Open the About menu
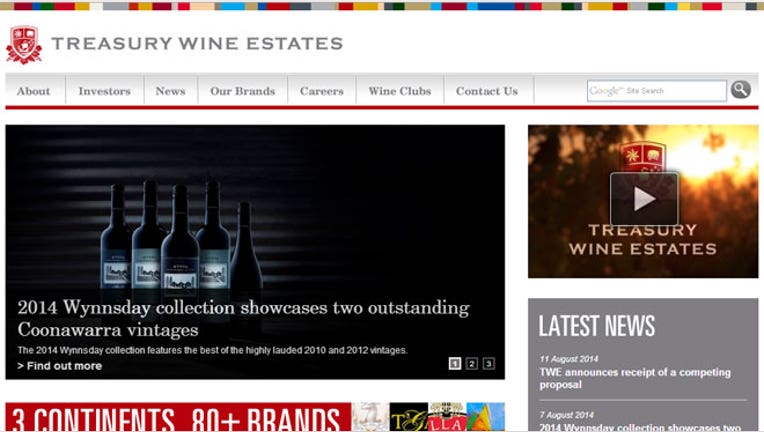The width and height of the screenshot is (764, 432). coord(34,91)
